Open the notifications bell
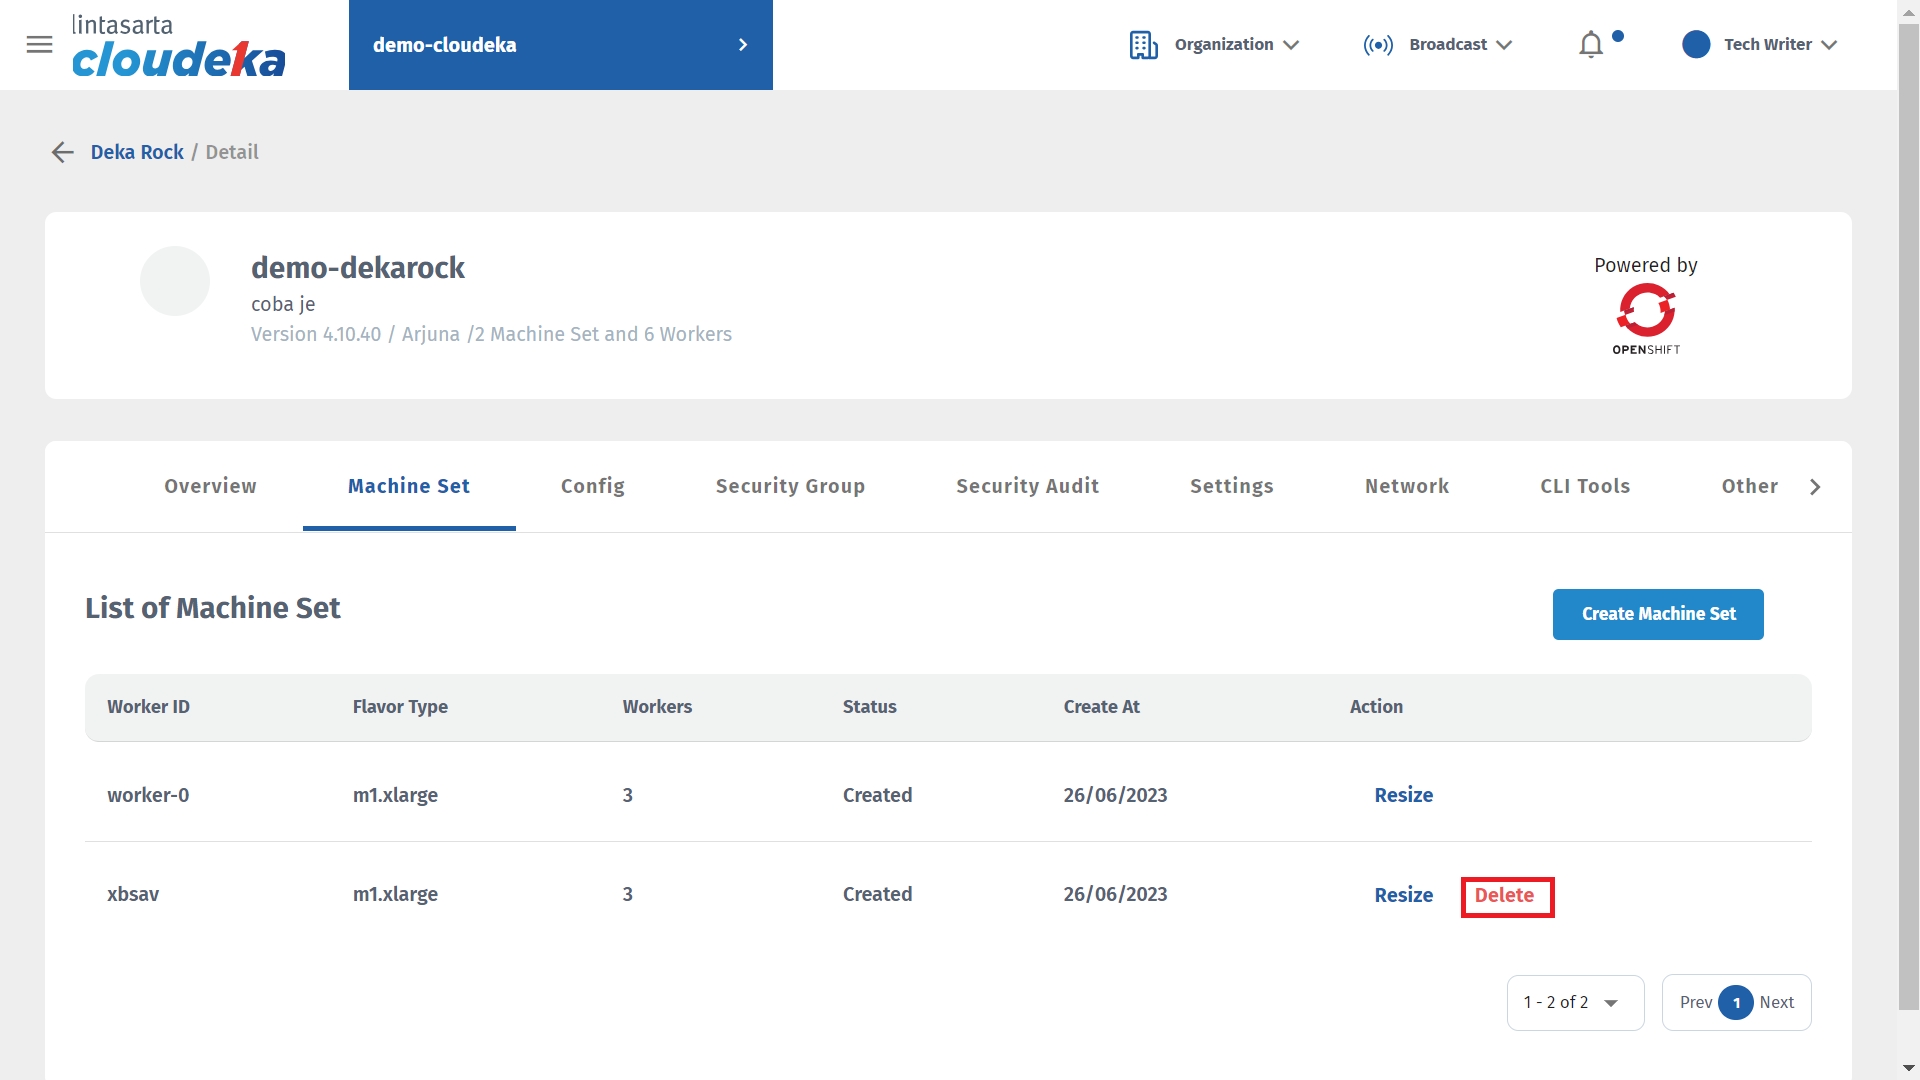The image size is (1920, 1080). [x=1590, y=45]
